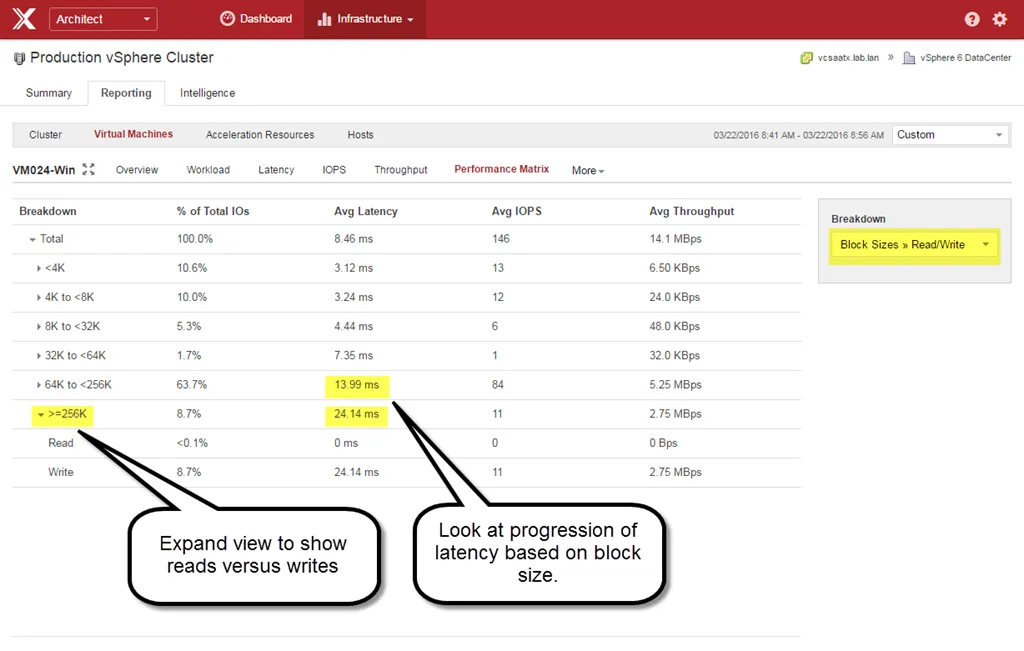Image resolution: width=1024 pixels, height=651 pixels.
Task: Open the Intelligence tab
Action: [x=208, y=93]
